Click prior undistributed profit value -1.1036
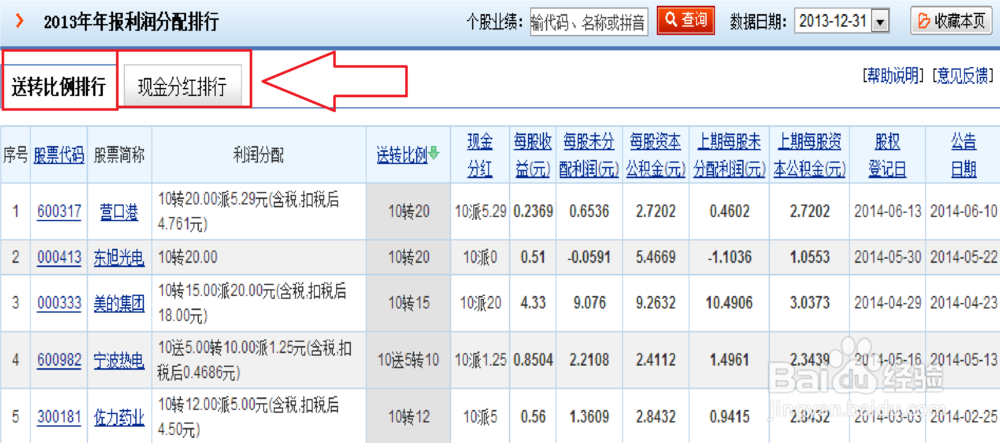The image size is (1000, 443). (x=730, y=258)
